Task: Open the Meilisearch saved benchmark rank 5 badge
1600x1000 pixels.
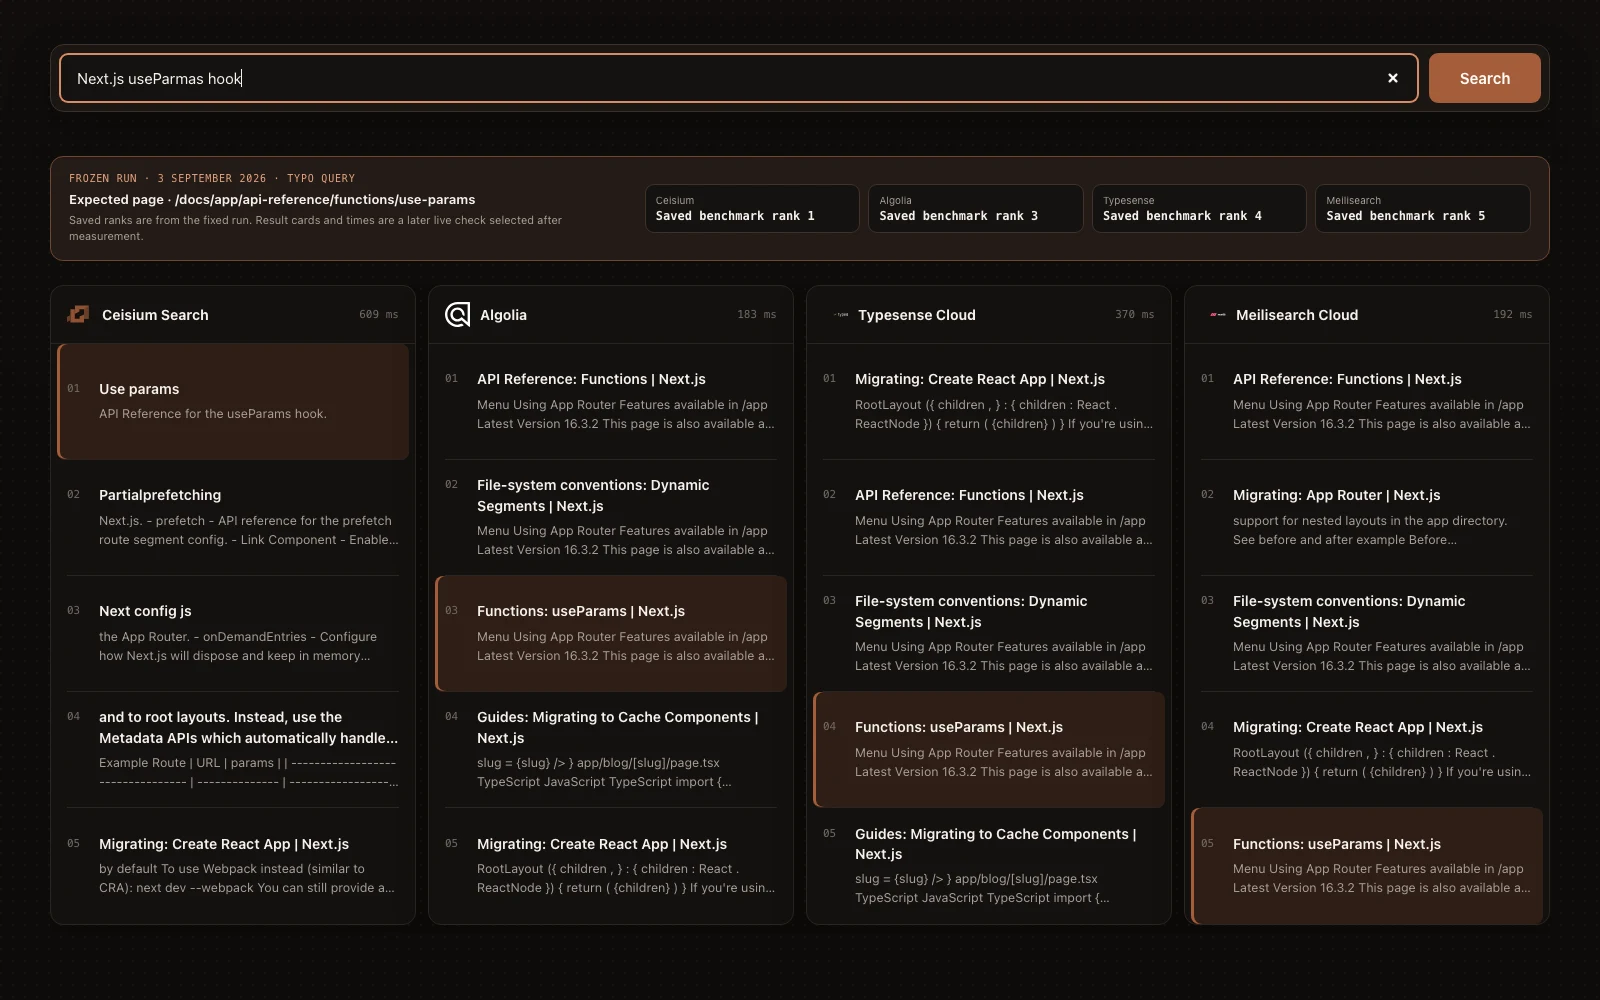Action: coord(1423,208)
